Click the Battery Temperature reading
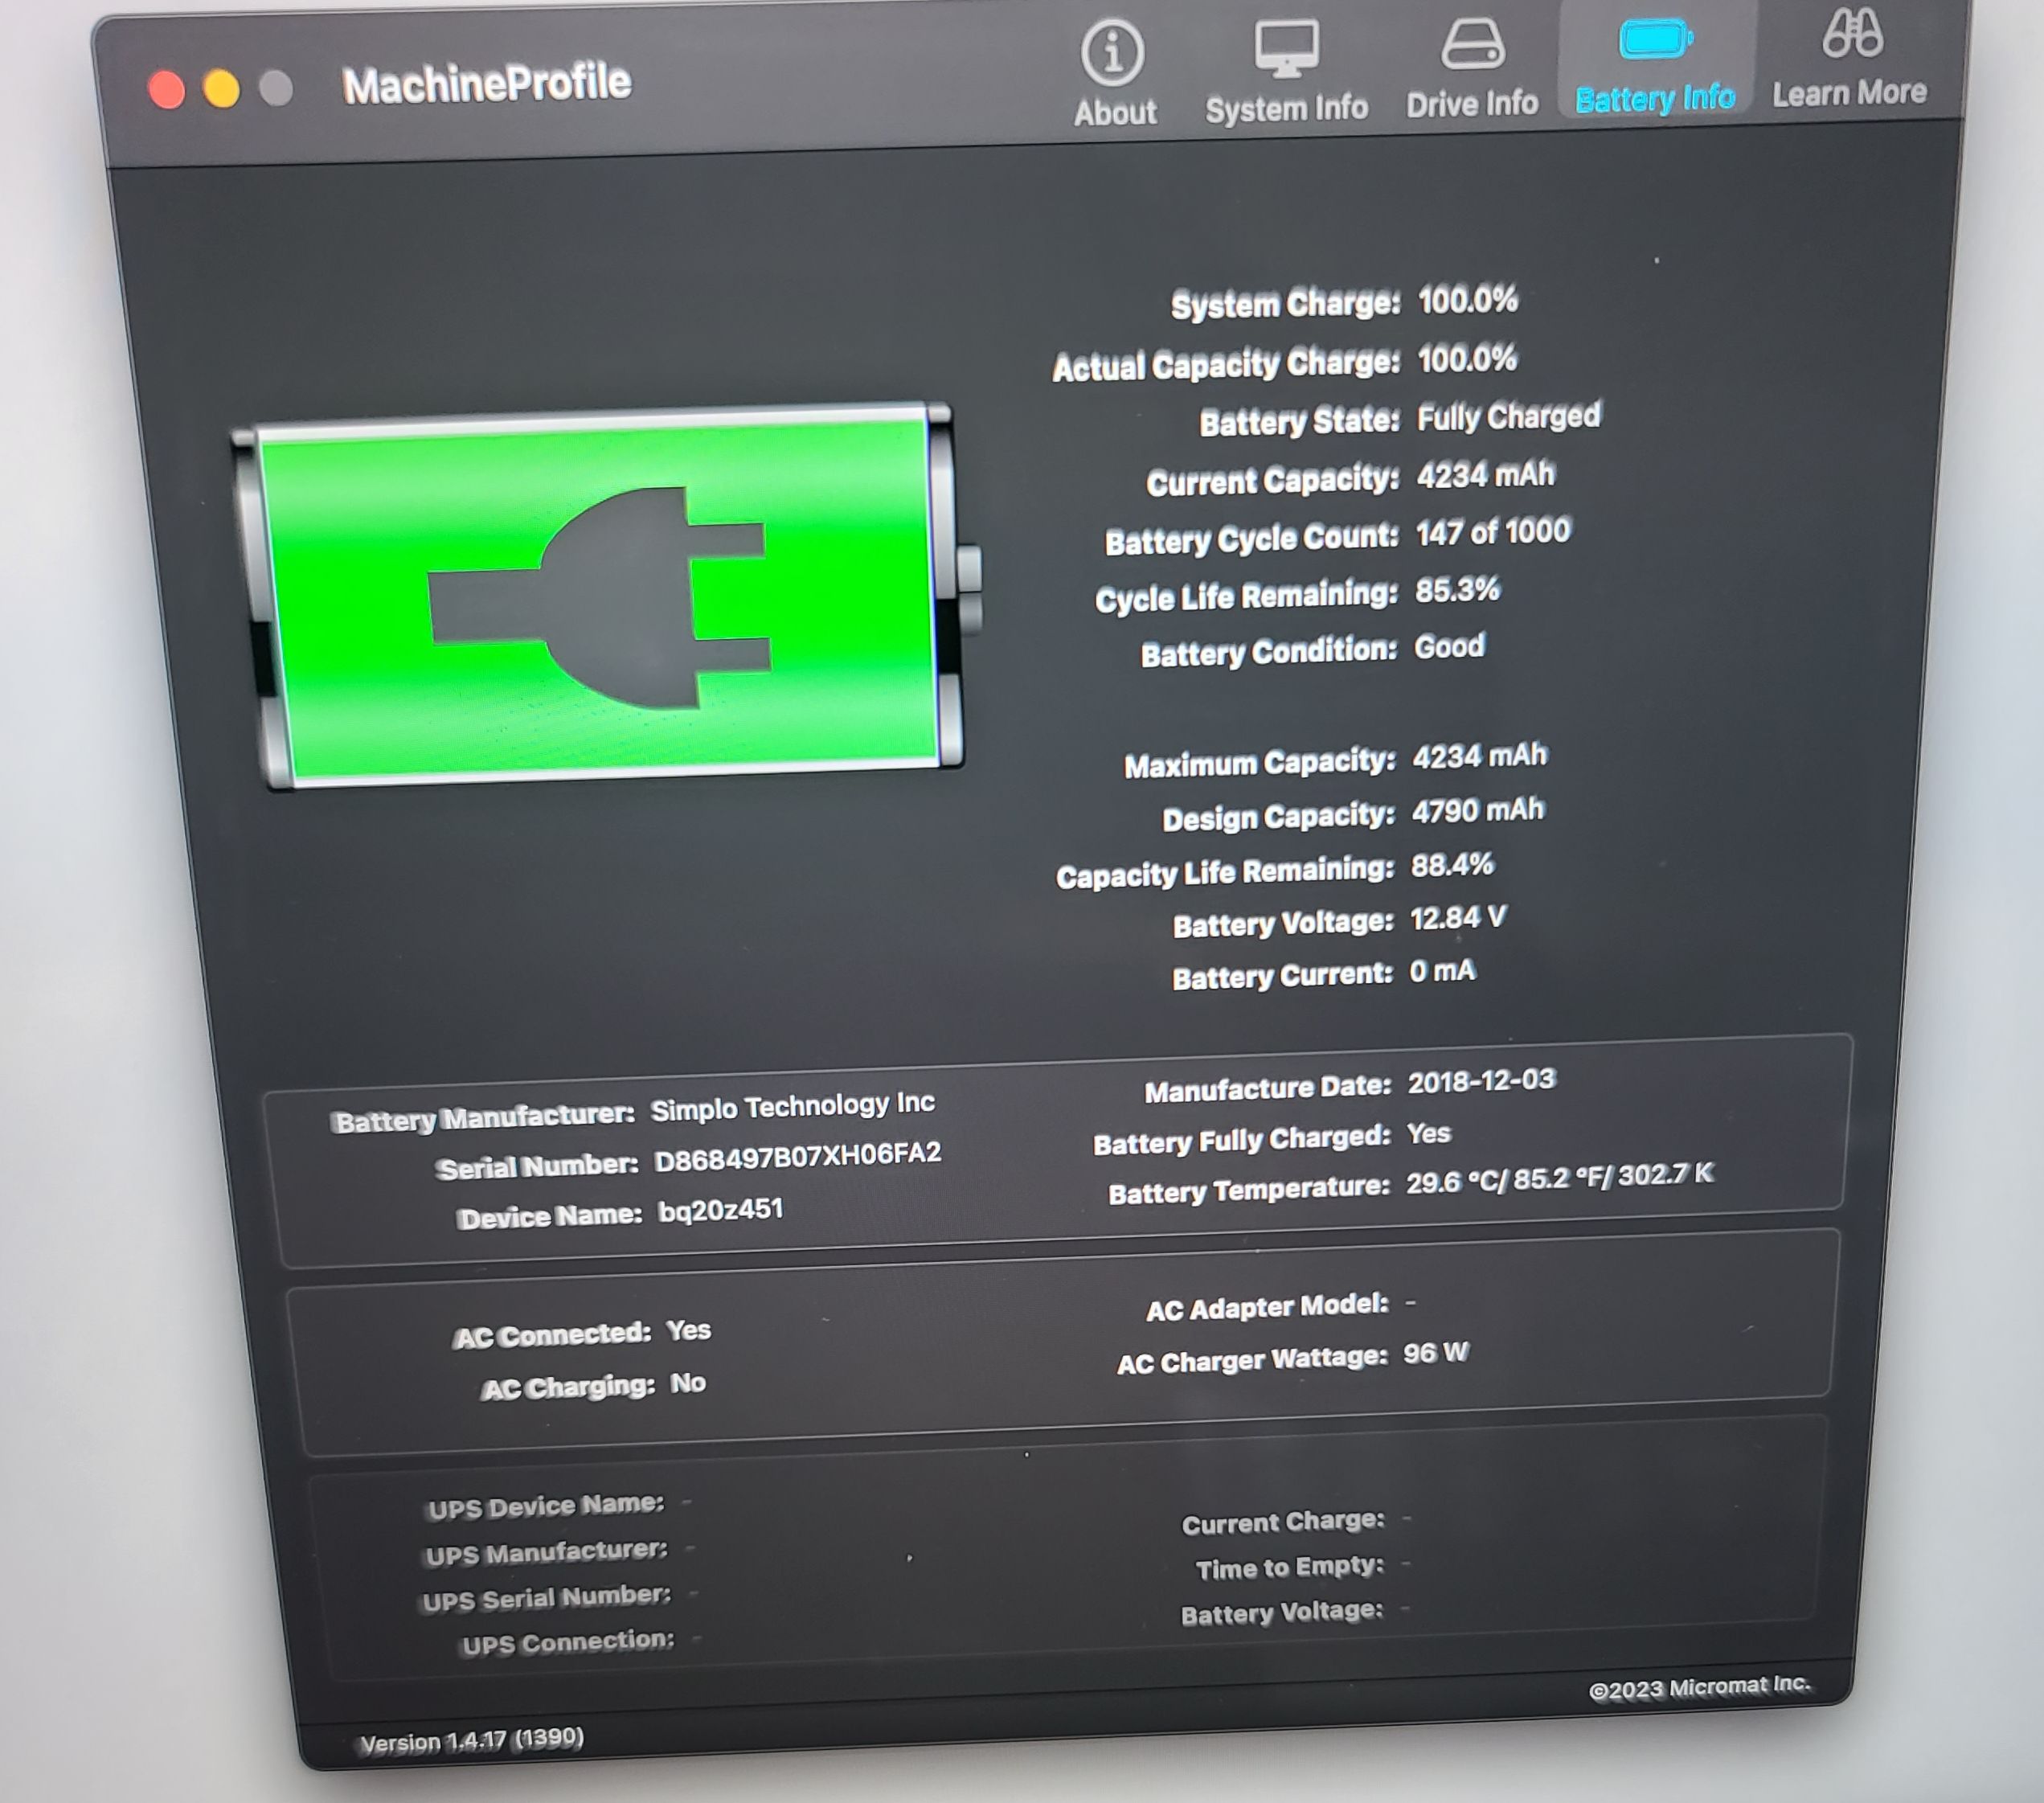2044x1803 pixels. pos(1559,1178)
